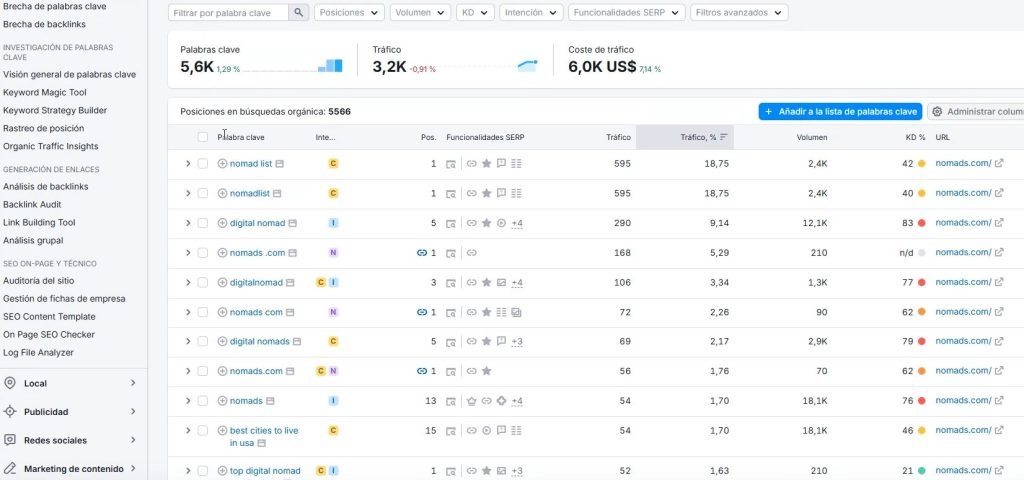Check the box for nomad list row
The image size is (1024, 480).
(202, 163)
